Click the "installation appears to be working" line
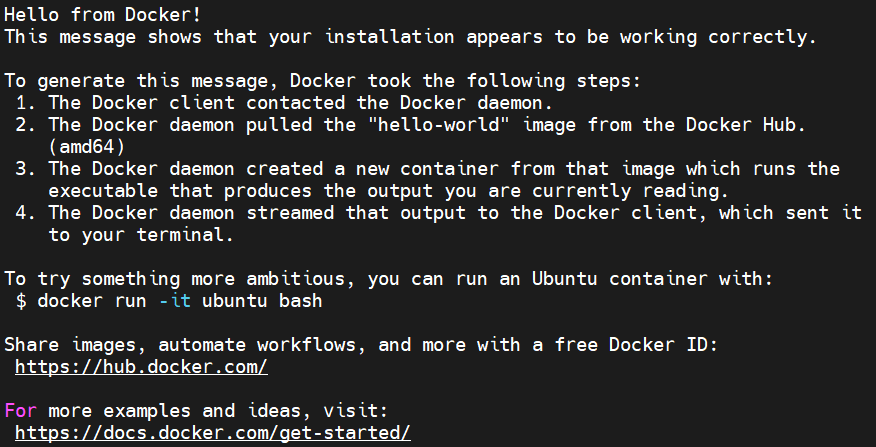 click(410, 38)
